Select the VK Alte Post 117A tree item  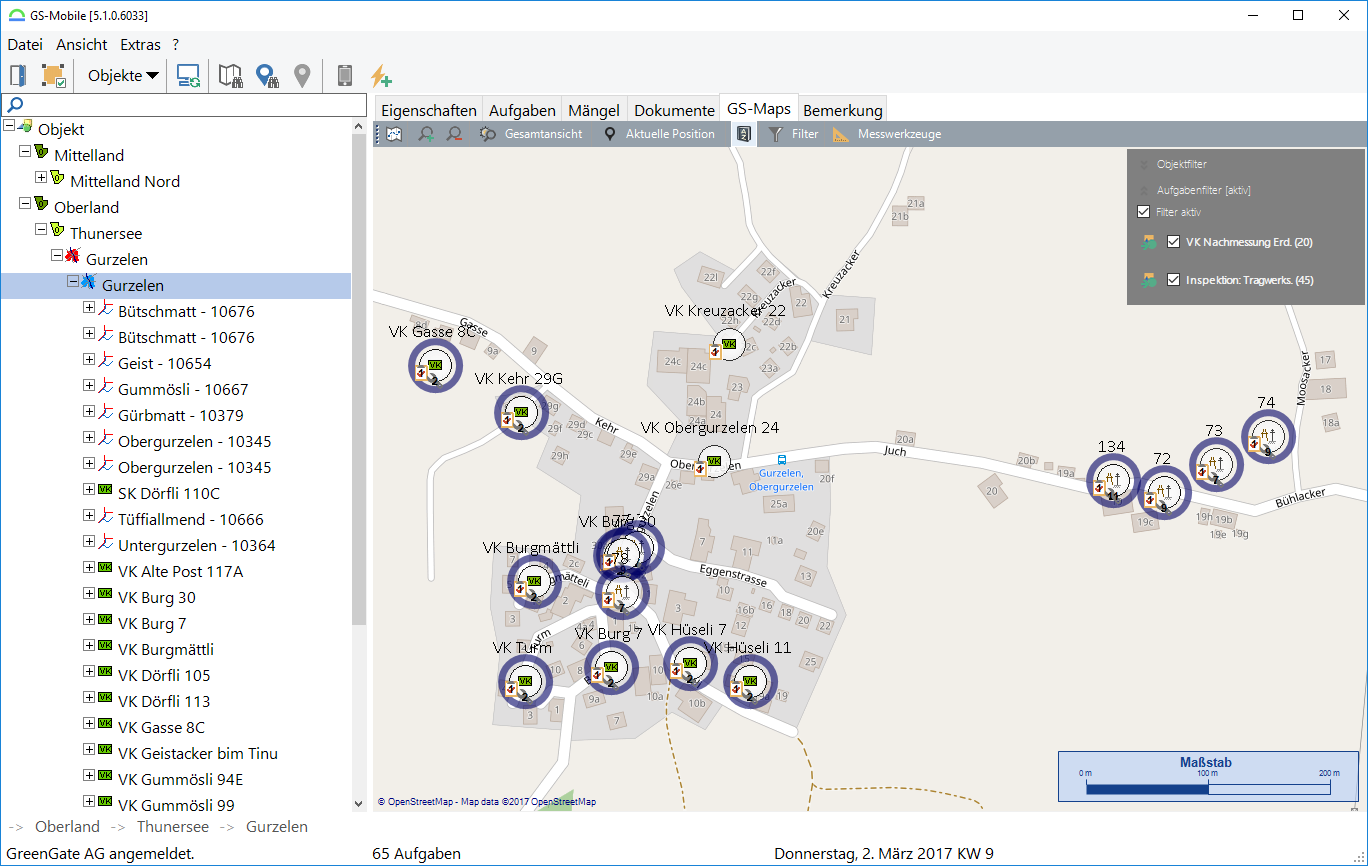pos(180,571)
